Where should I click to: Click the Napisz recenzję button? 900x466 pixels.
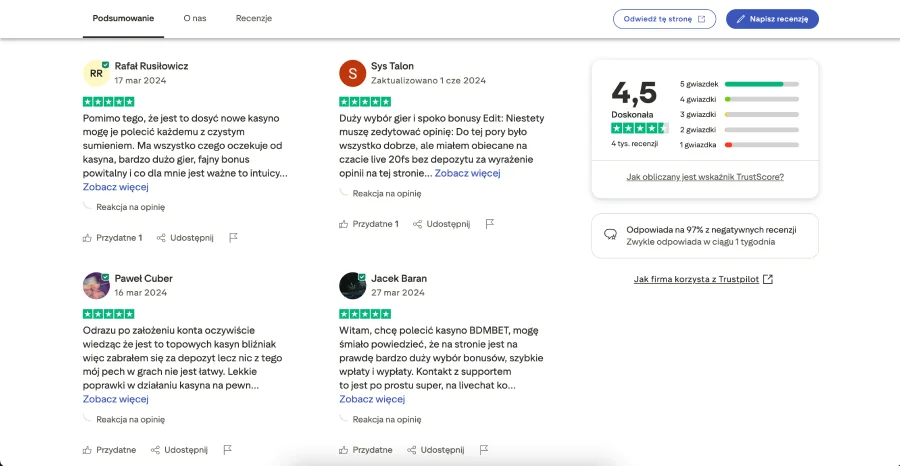pos(772,19)
